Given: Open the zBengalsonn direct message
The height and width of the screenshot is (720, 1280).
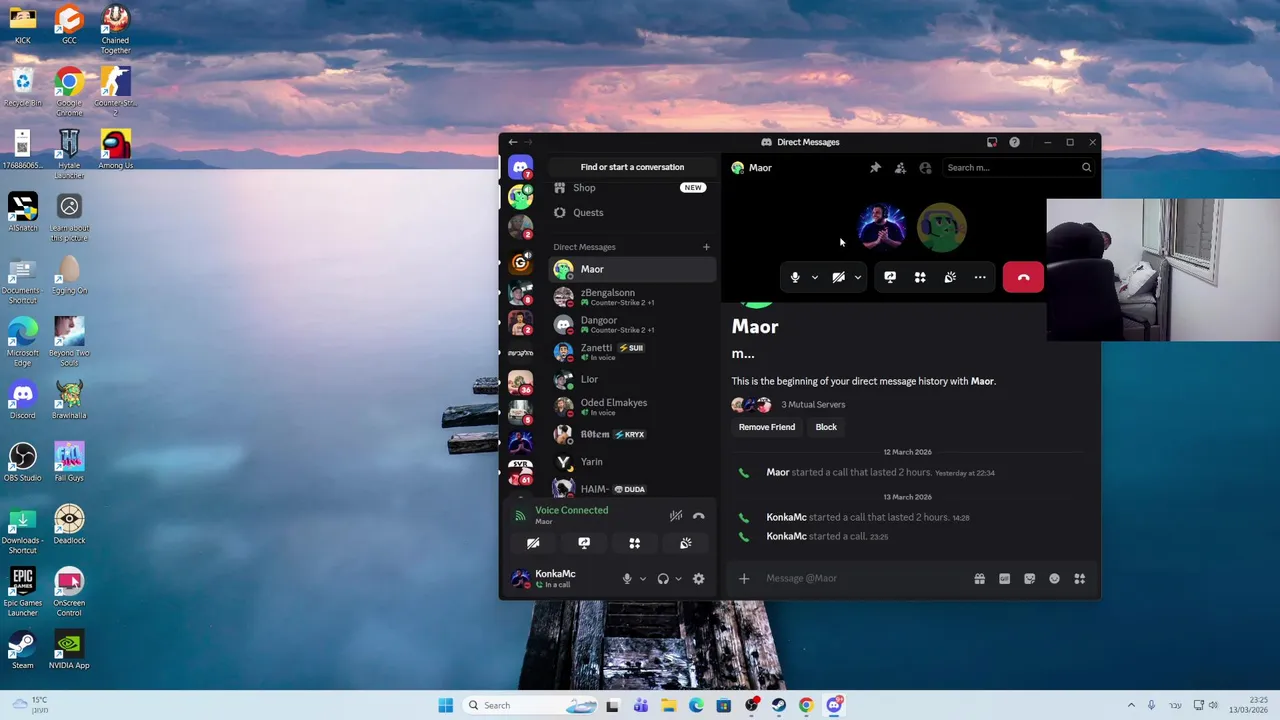Looking at the screenshot, I should pos(632,297).
